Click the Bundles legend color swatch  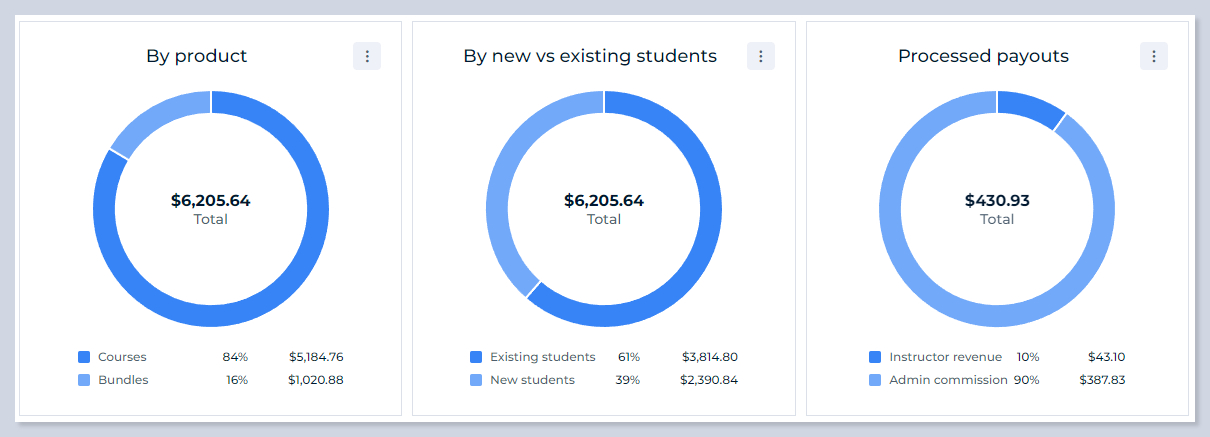pos(84,380)
